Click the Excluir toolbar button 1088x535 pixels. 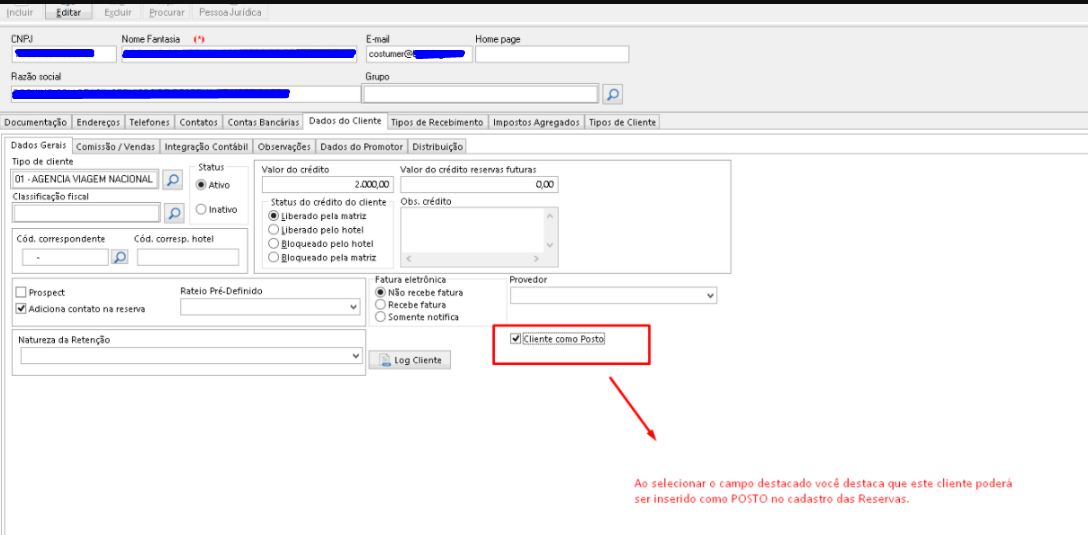[x=118, y=12]
